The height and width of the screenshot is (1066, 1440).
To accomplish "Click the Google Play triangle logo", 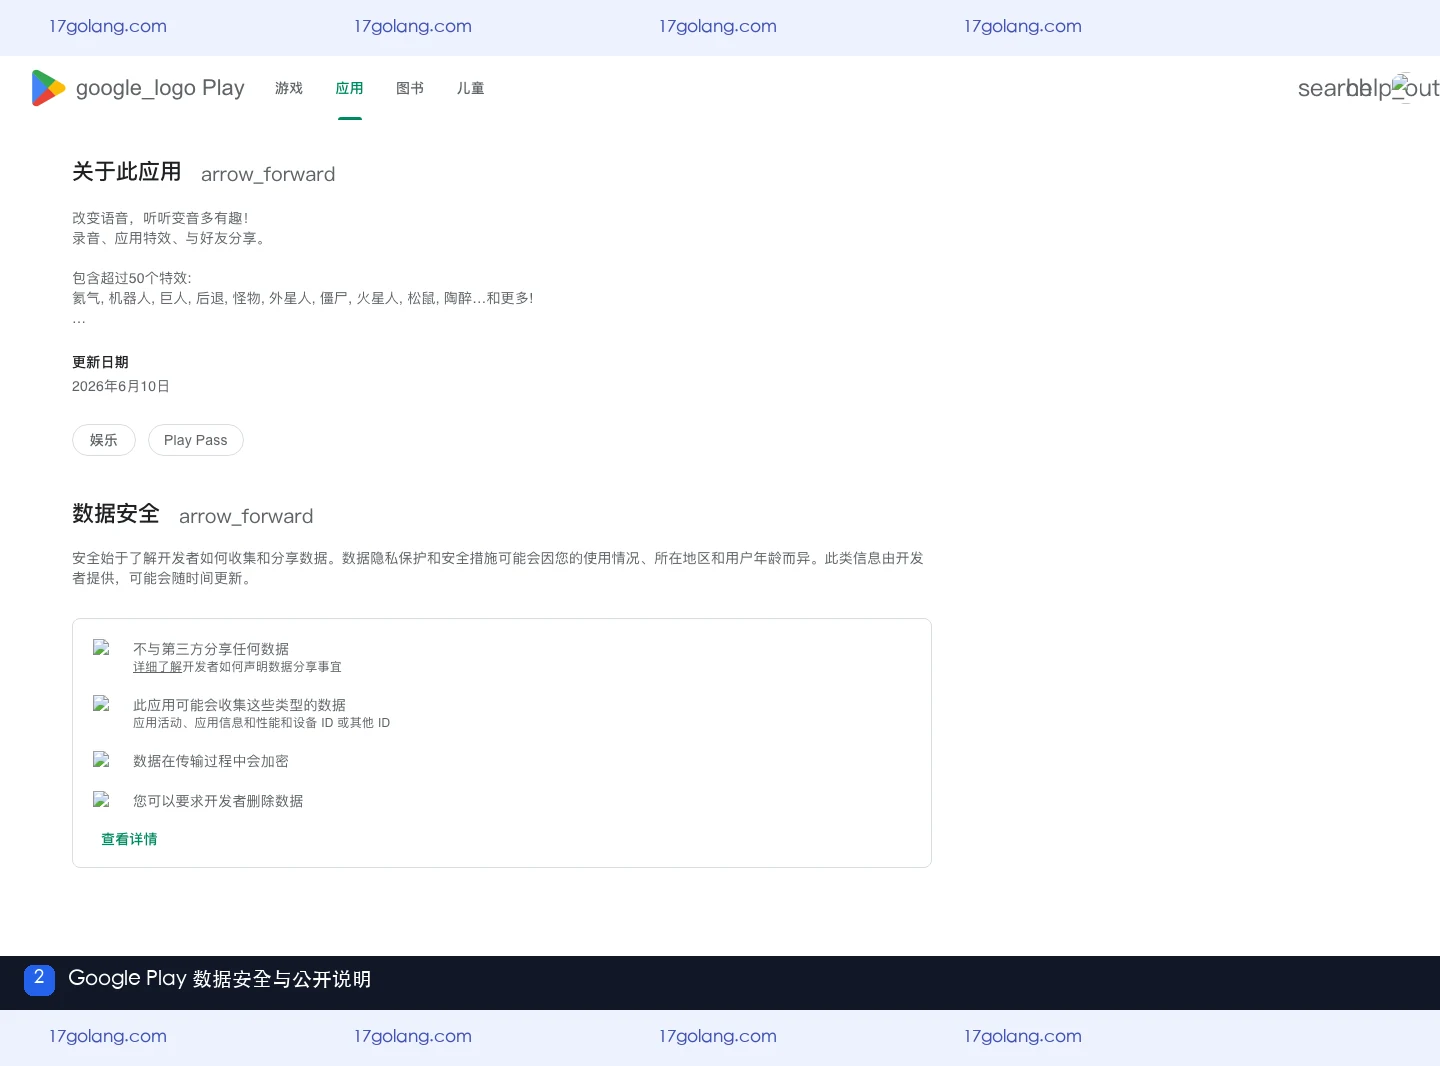I will (x=48, y=88).
